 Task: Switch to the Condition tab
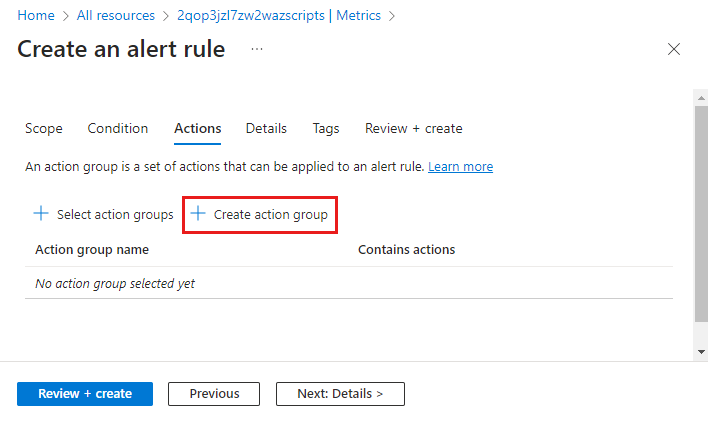(118, 129)
